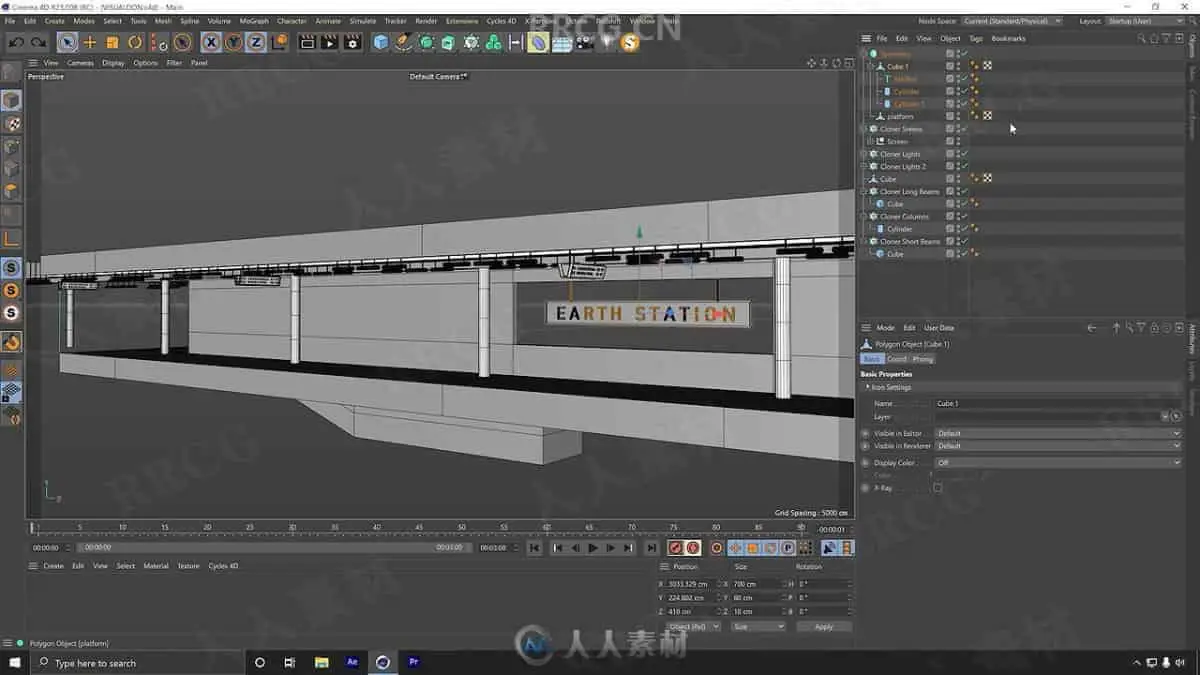Open the Simulate menu
This screenshot has width=1200, height=675.
click(x=363, y=21)
